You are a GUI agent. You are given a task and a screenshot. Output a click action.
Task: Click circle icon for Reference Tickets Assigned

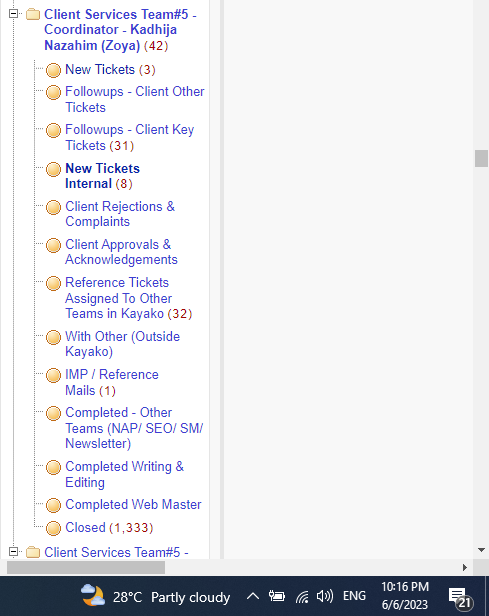tap(53, 284)
